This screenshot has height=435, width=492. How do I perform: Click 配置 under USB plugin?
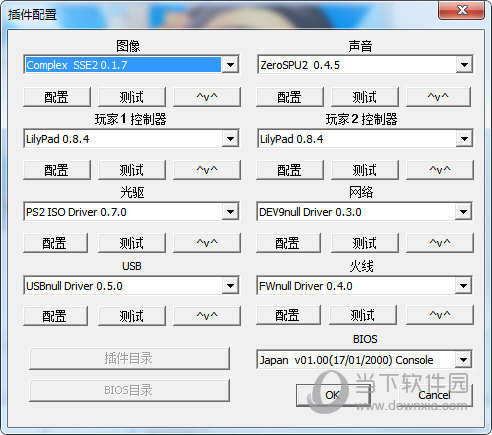[x=55, y=316]
